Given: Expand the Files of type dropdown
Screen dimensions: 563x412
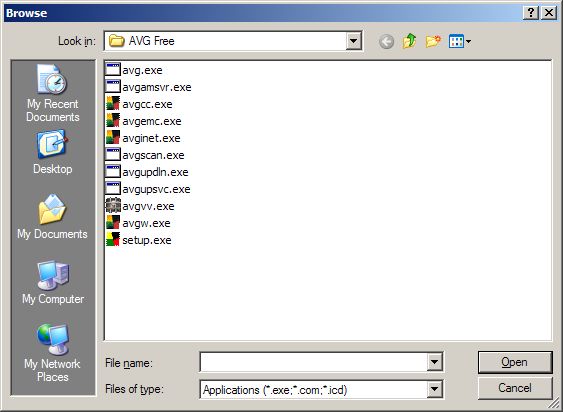Looking at the screenshot, I should (434, 389).
